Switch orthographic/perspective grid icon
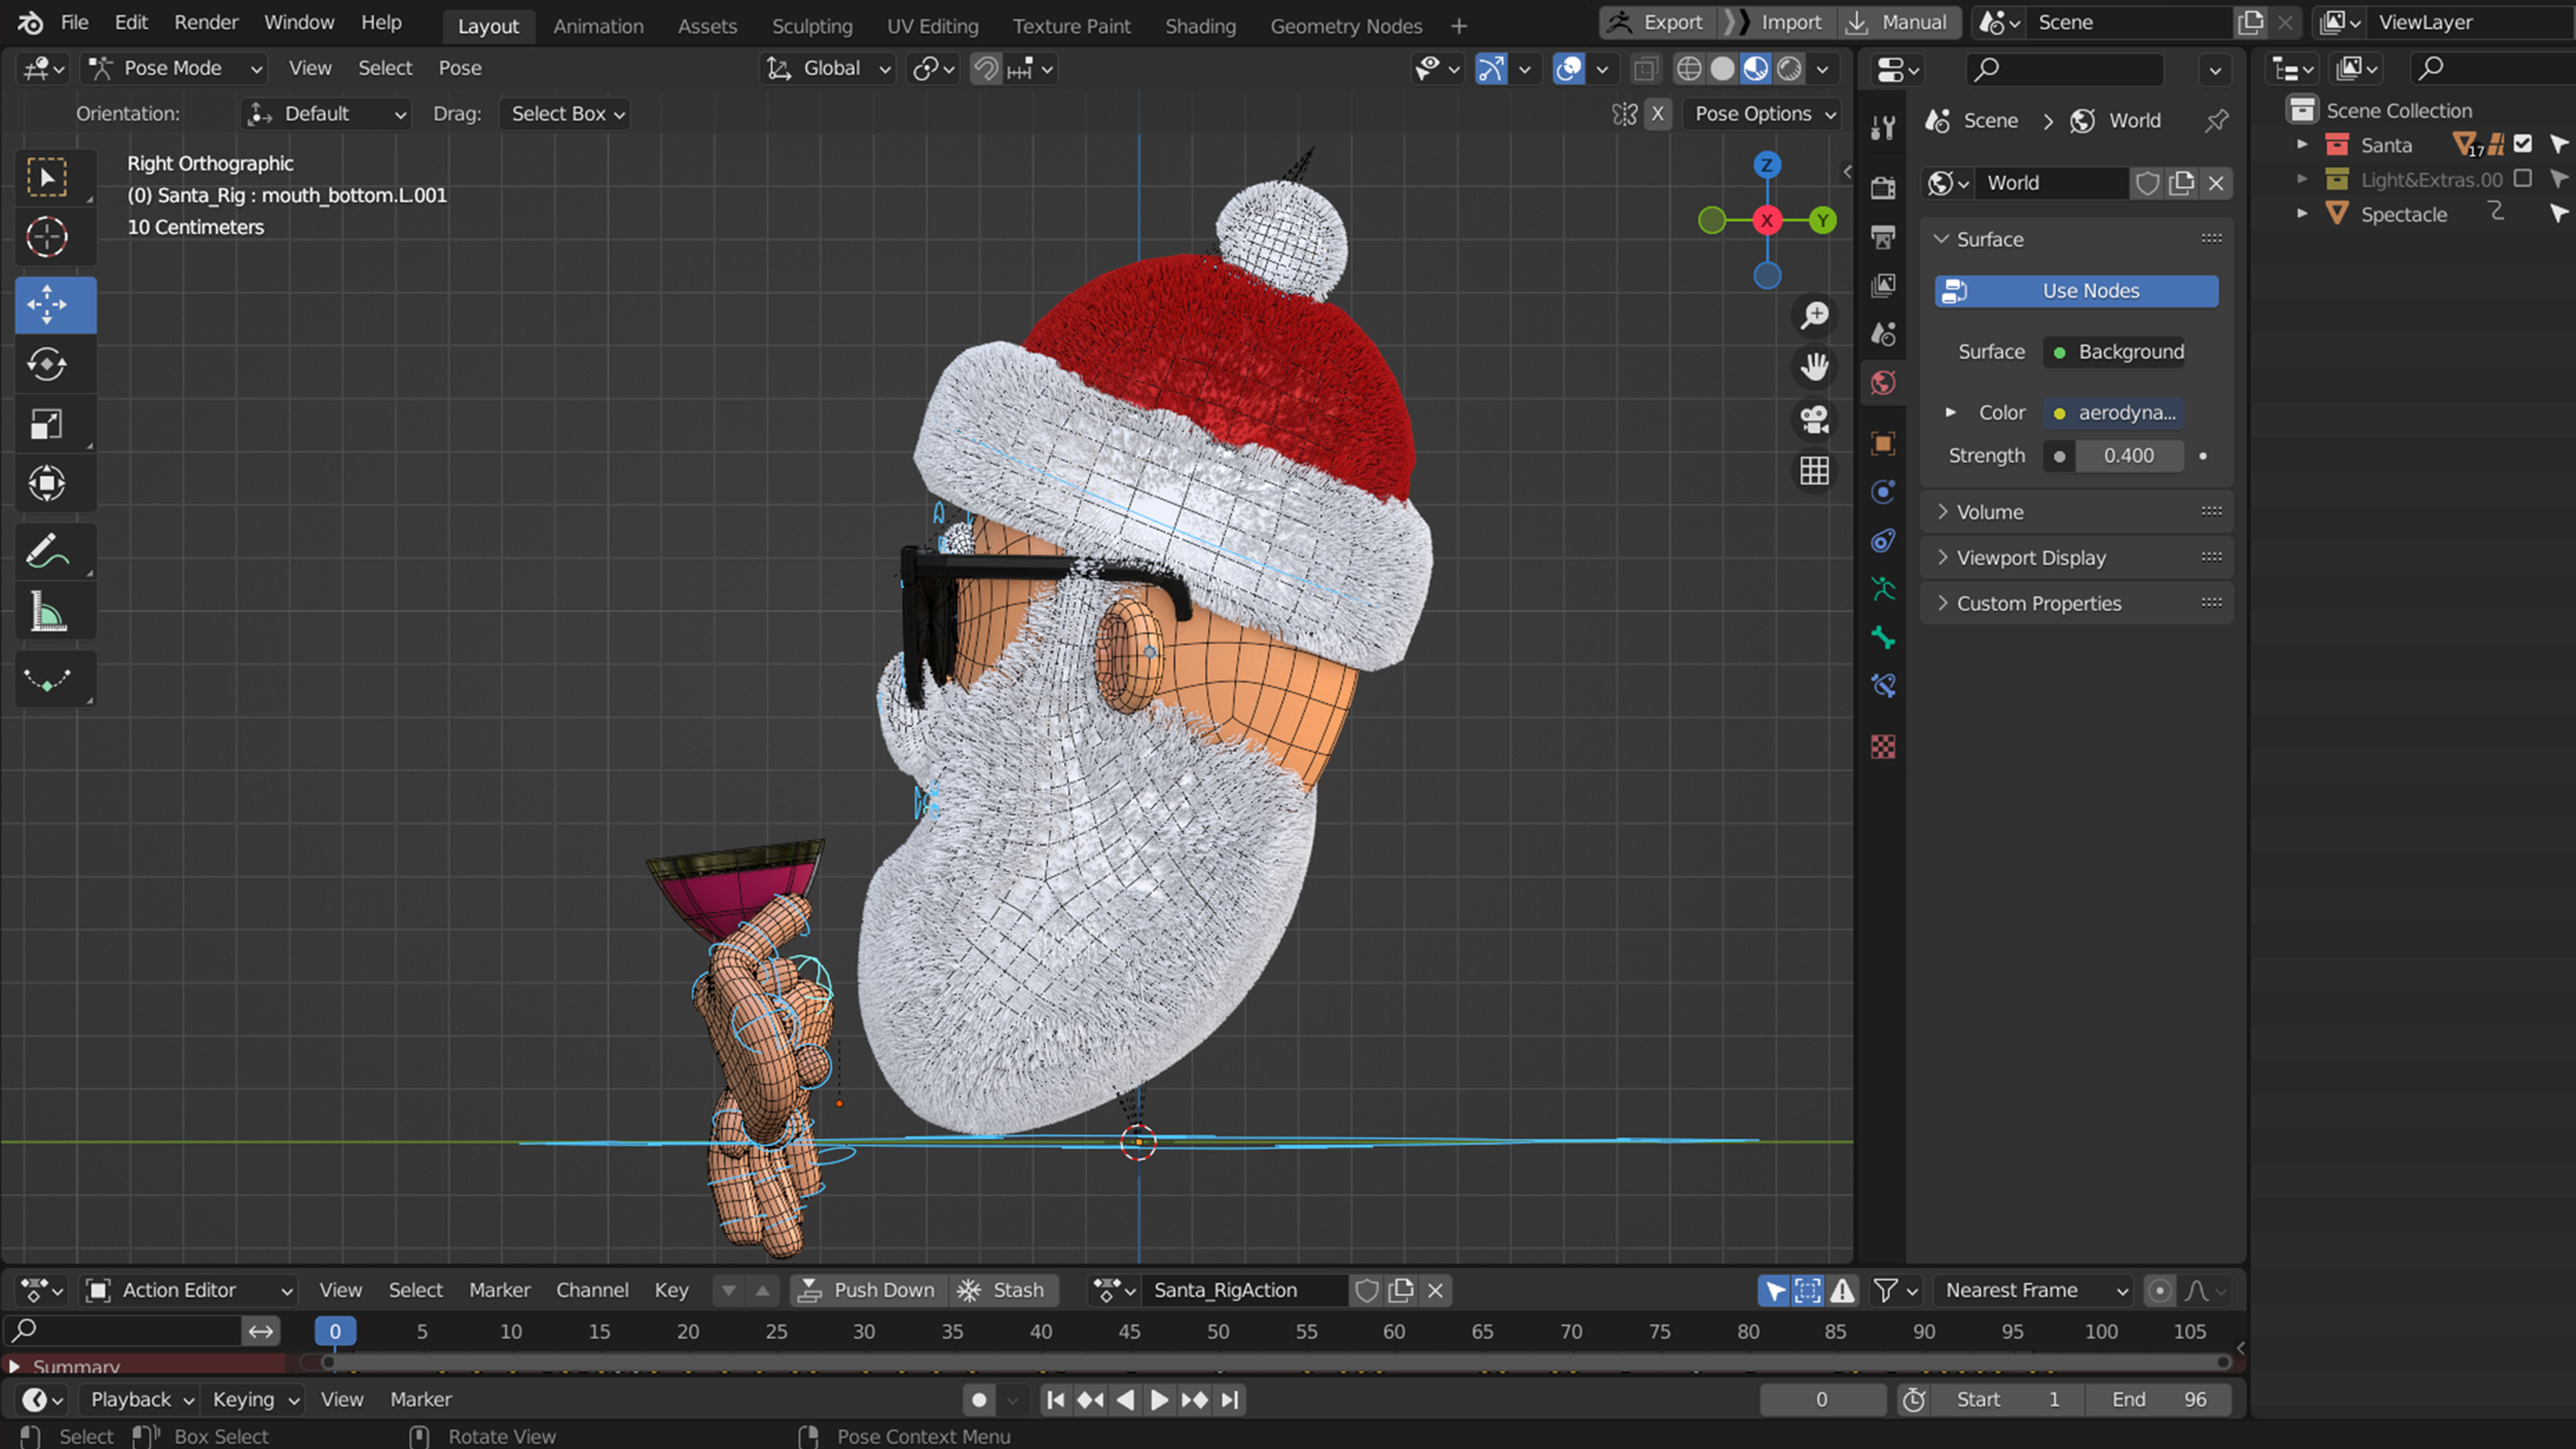This screenshot has width=2576, height=1449. pos(1814,470)
